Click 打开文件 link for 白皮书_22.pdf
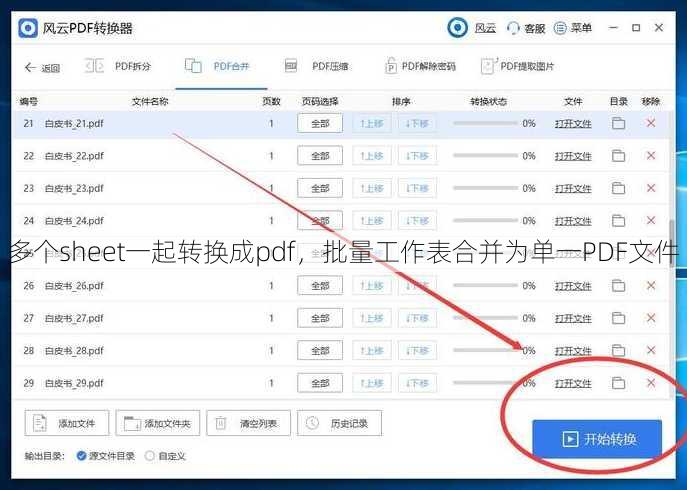687x490 pixels. pyautogui.click(x=573, y=156)
